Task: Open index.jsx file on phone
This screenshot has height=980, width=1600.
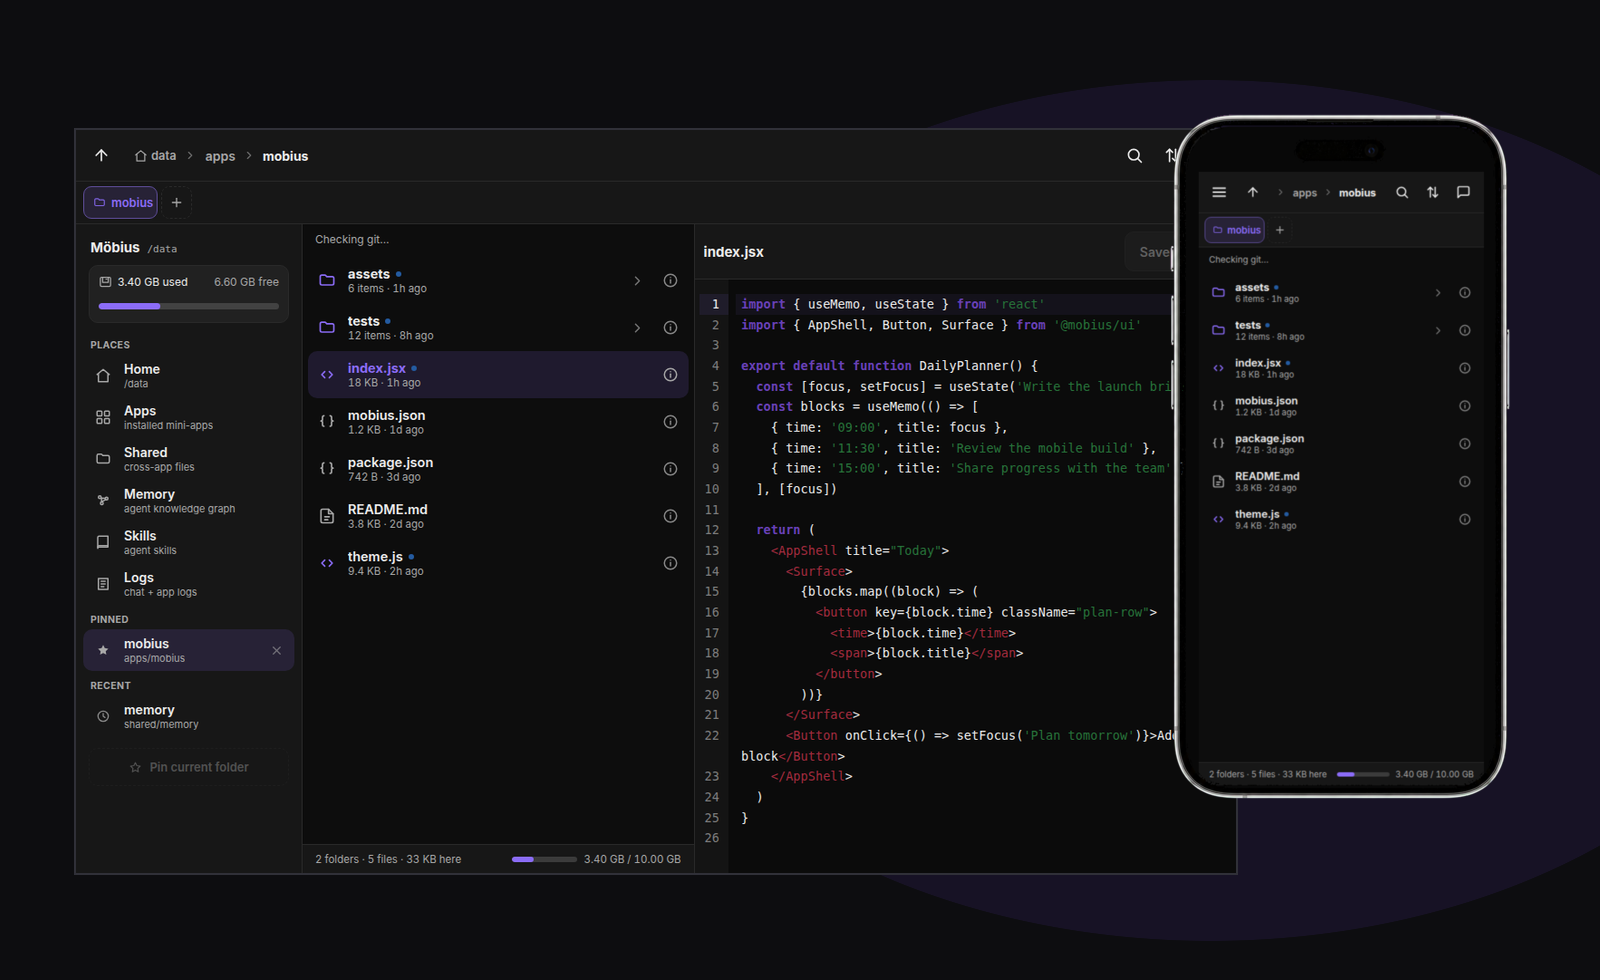Action: (1341, 368)
